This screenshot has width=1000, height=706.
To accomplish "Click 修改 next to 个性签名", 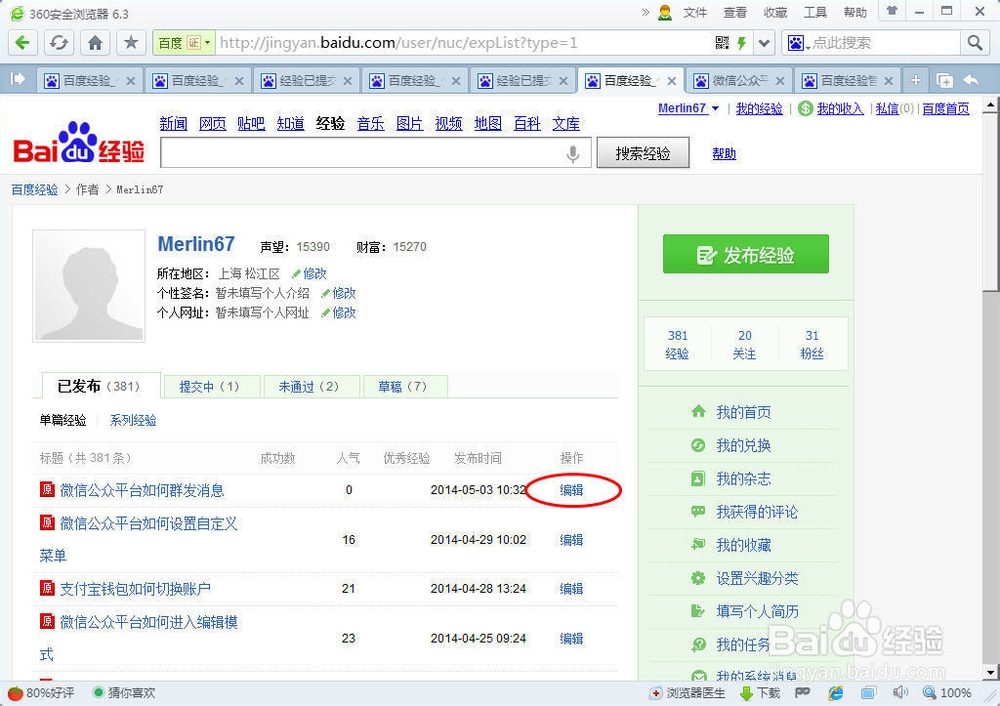I will point(344,293).
